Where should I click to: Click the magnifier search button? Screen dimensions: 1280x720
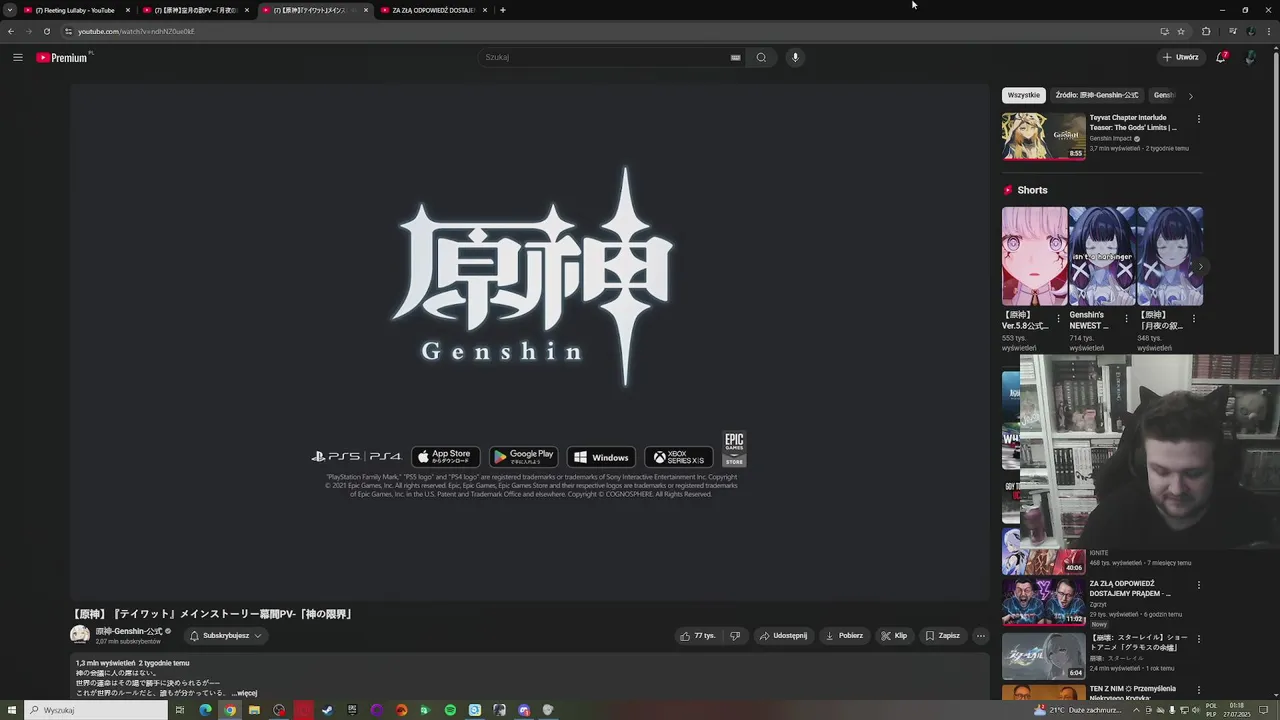coord(761,57)
